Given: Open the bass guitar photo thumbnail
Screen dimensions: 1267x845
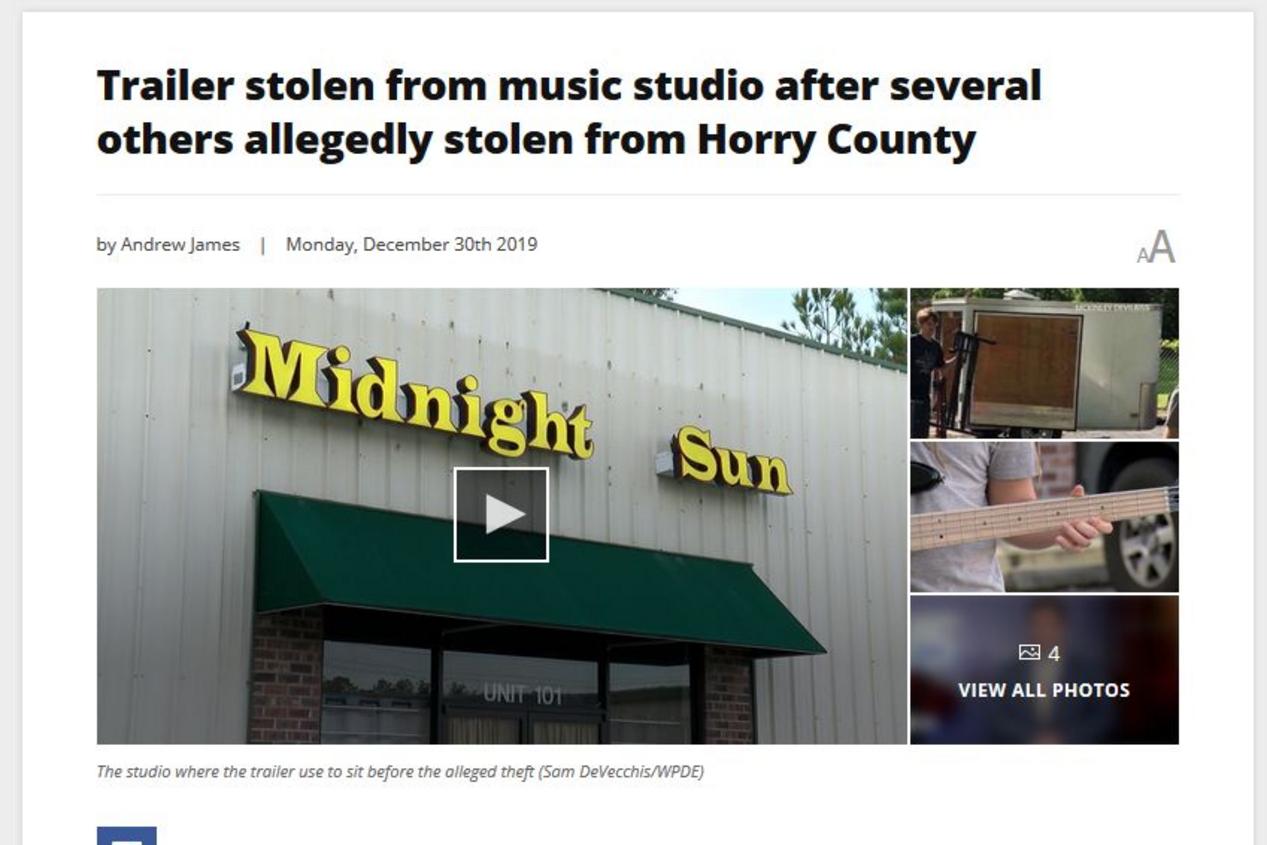Looking at the screenshot, I should click(x=1044, y=517).
